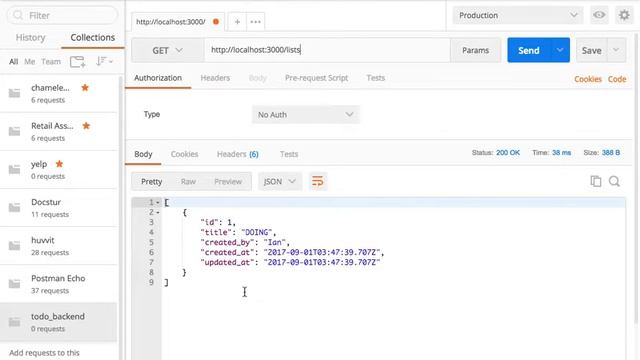Click the star on chameleon collection
The width and height of the screenshot is (640, 360).
click(85, 87)
